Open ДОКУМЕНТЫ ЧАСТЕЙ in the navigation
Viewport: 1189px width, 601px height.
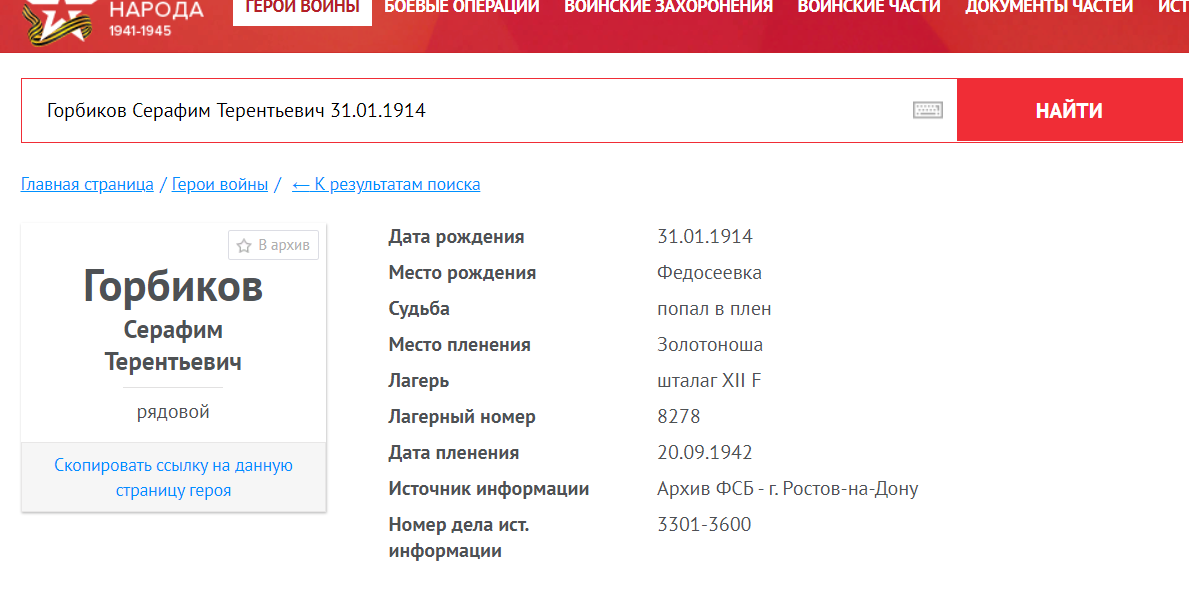click(x=1049, y=8)
